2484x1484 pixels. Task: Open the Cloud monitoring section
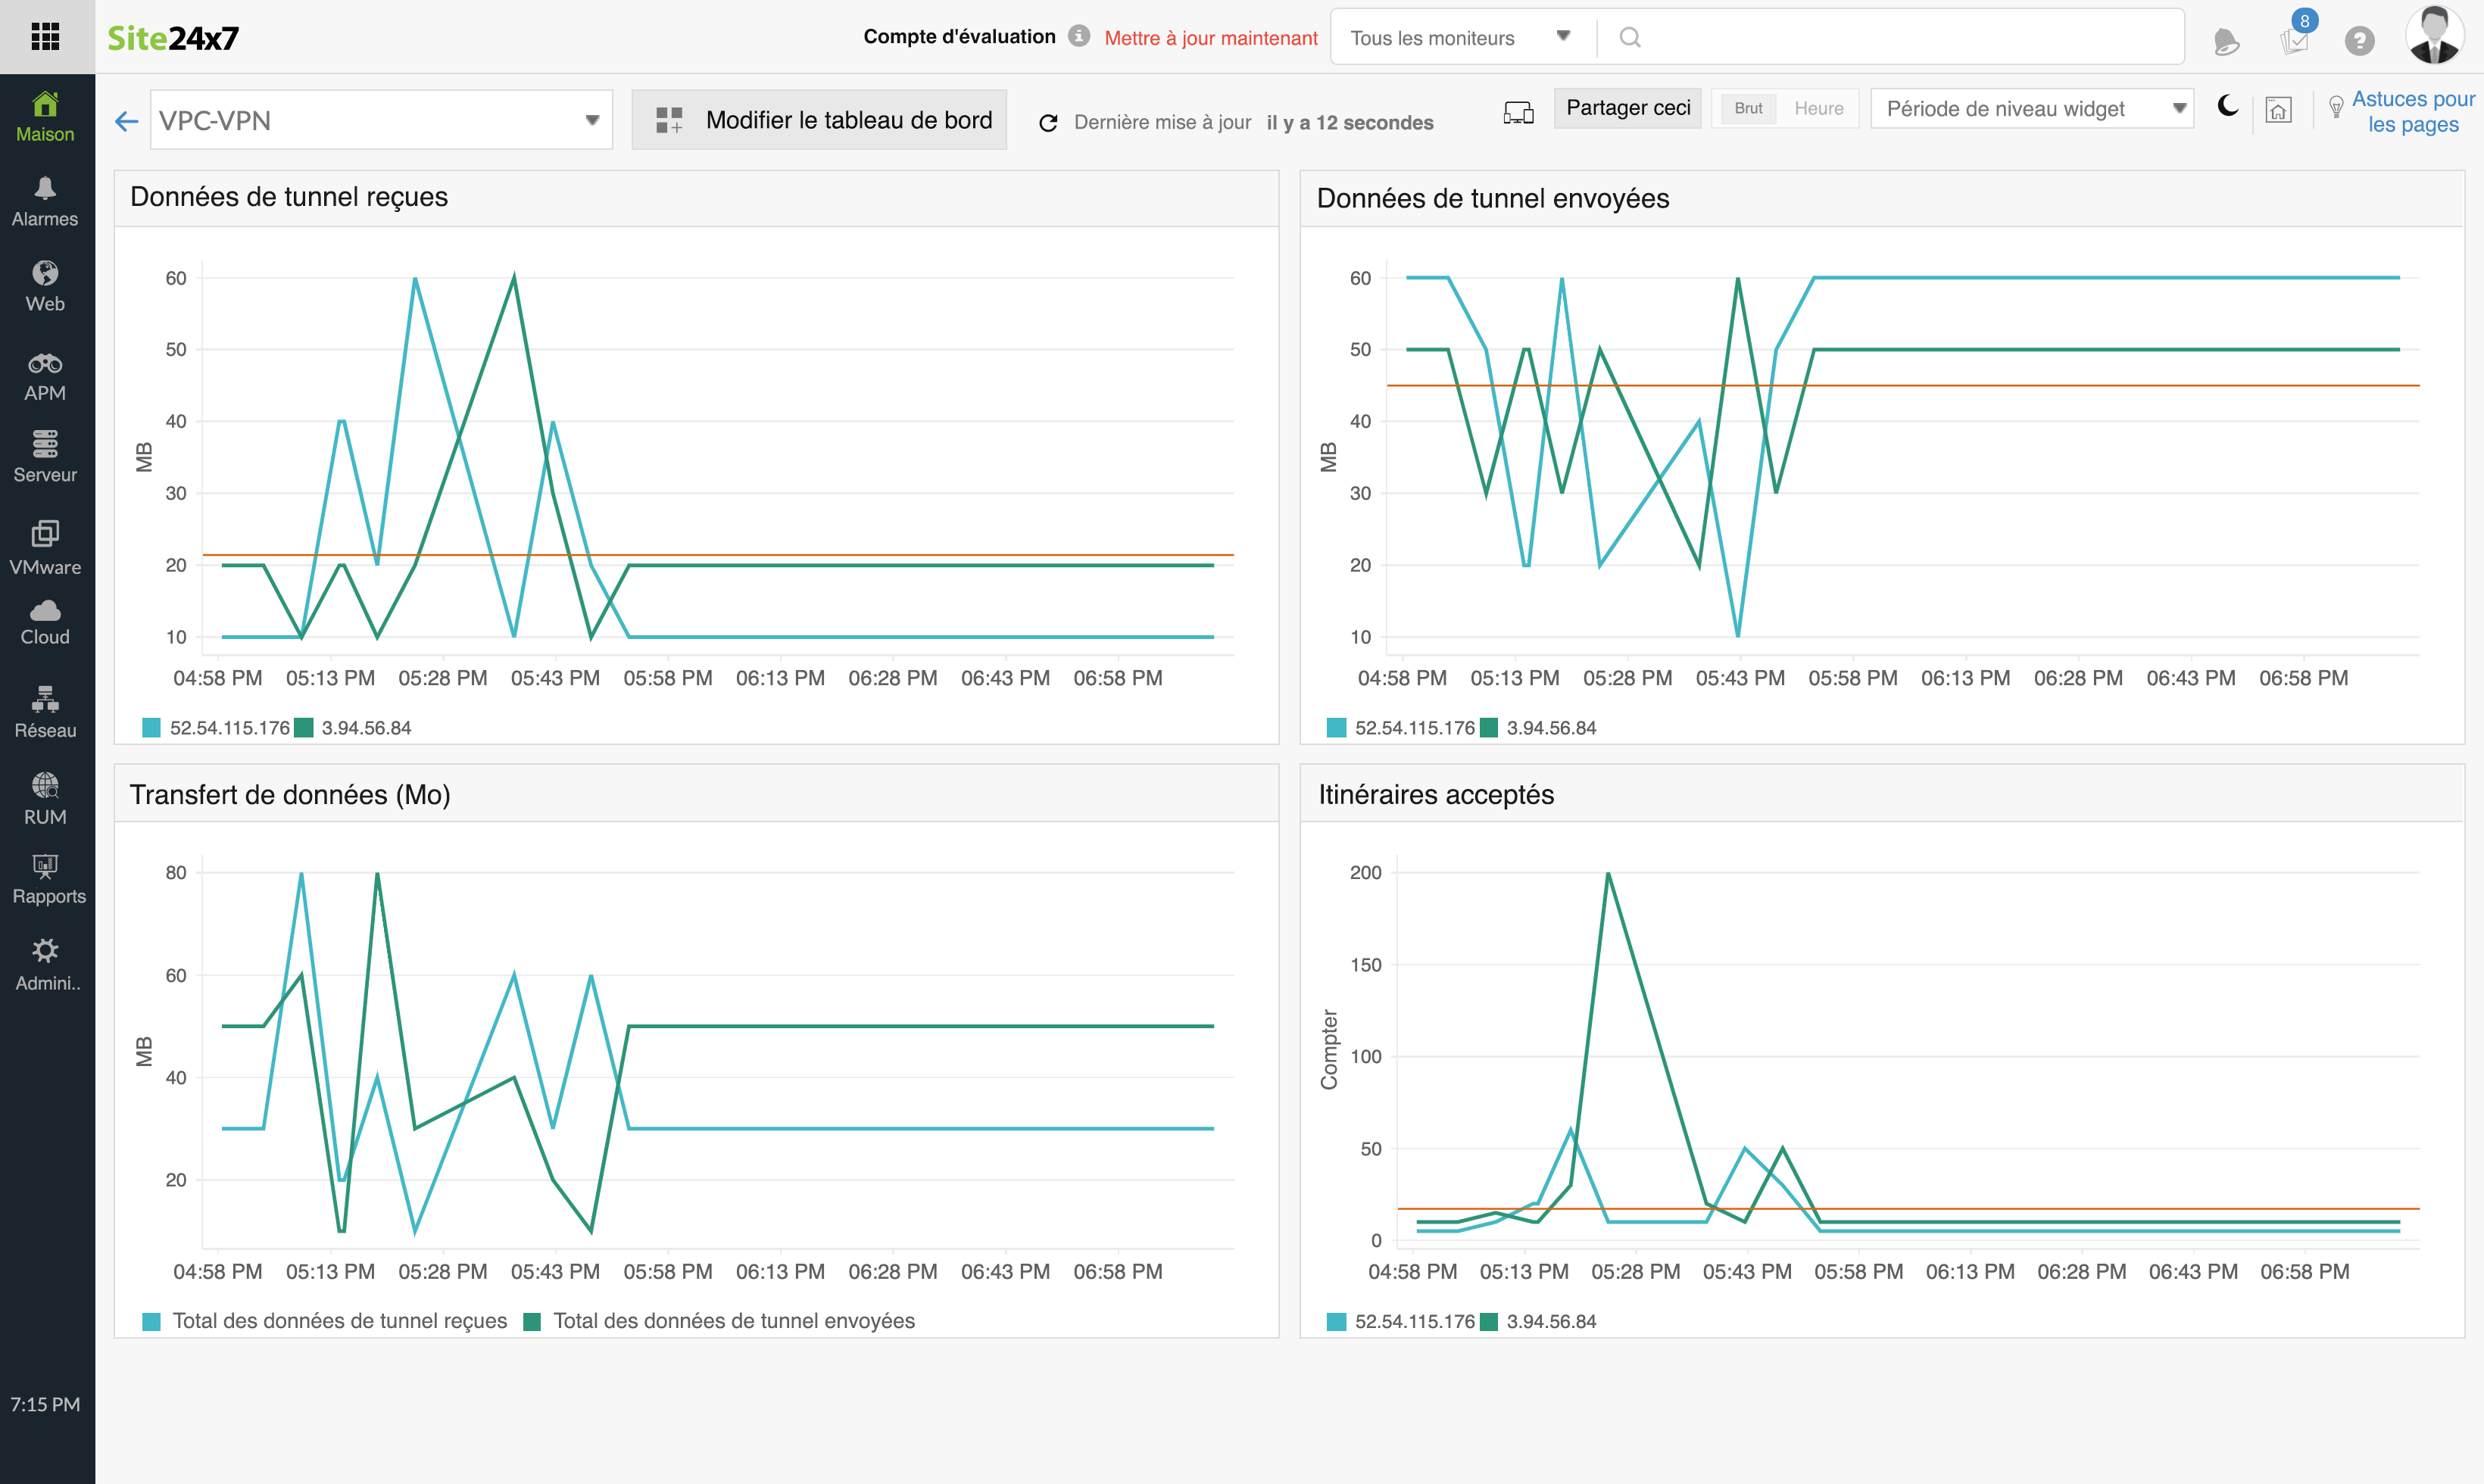click(x=45, y=621)
